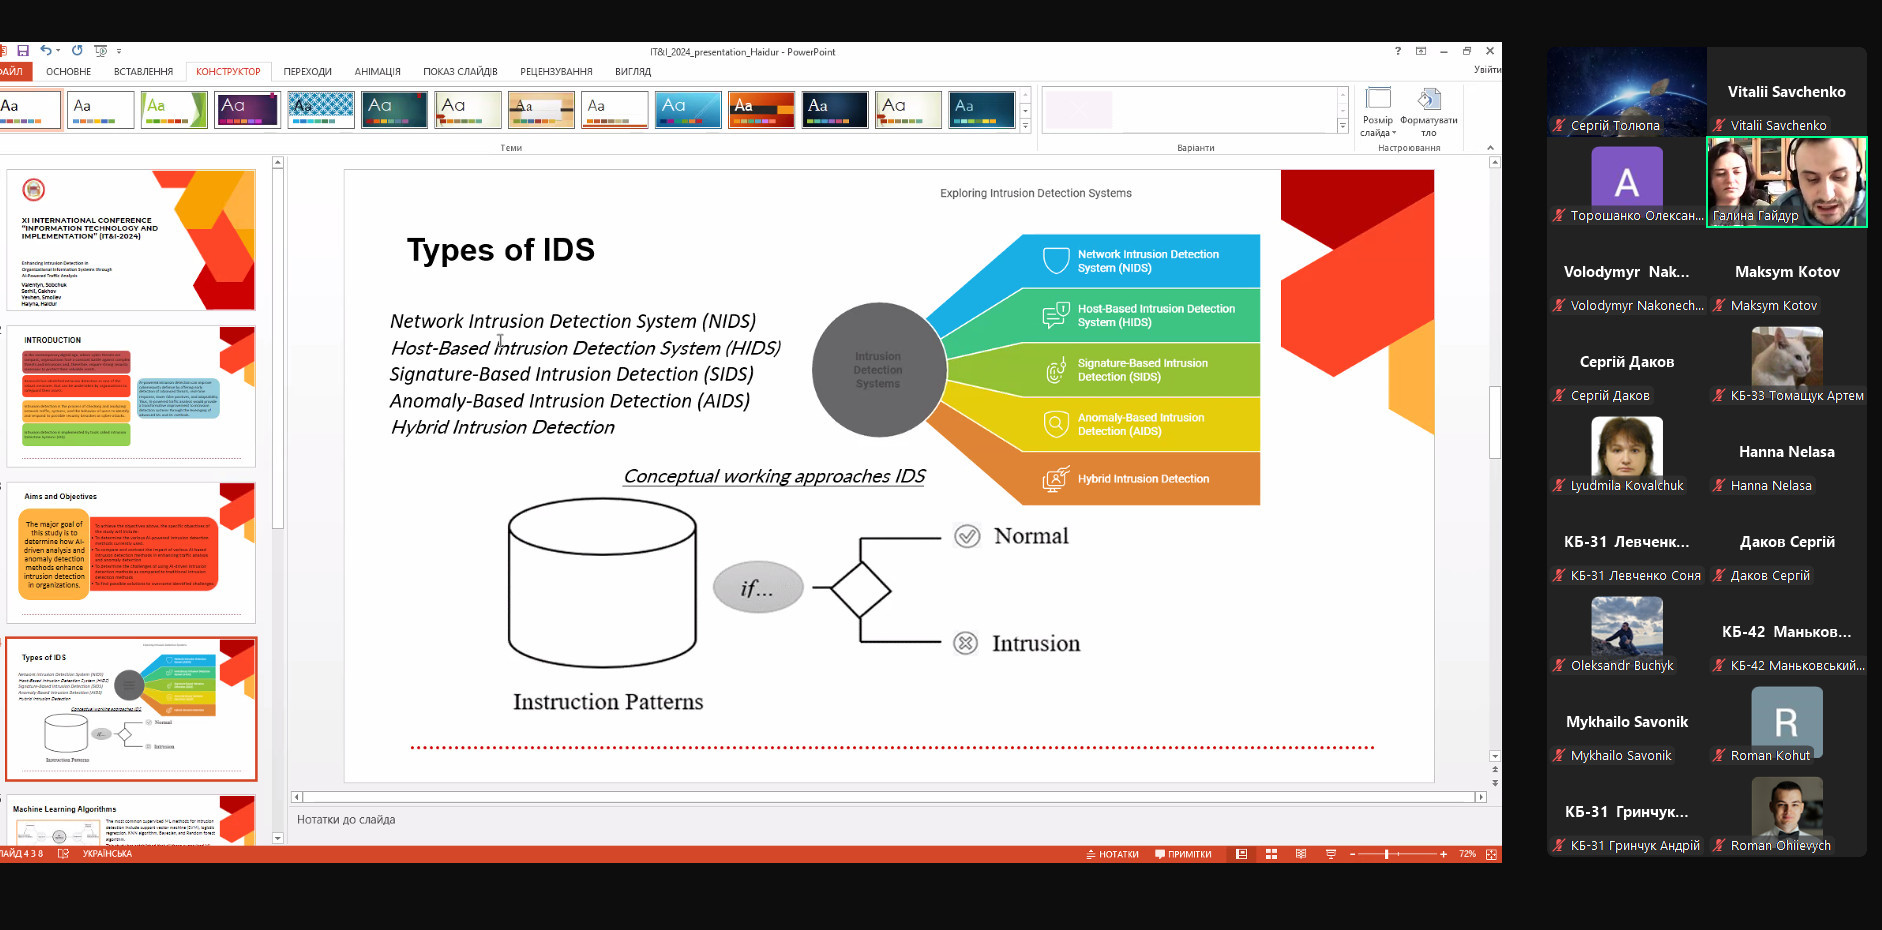
Task: Click Conceptual working approaches IDS heading
Action: [x=774, y=476]
